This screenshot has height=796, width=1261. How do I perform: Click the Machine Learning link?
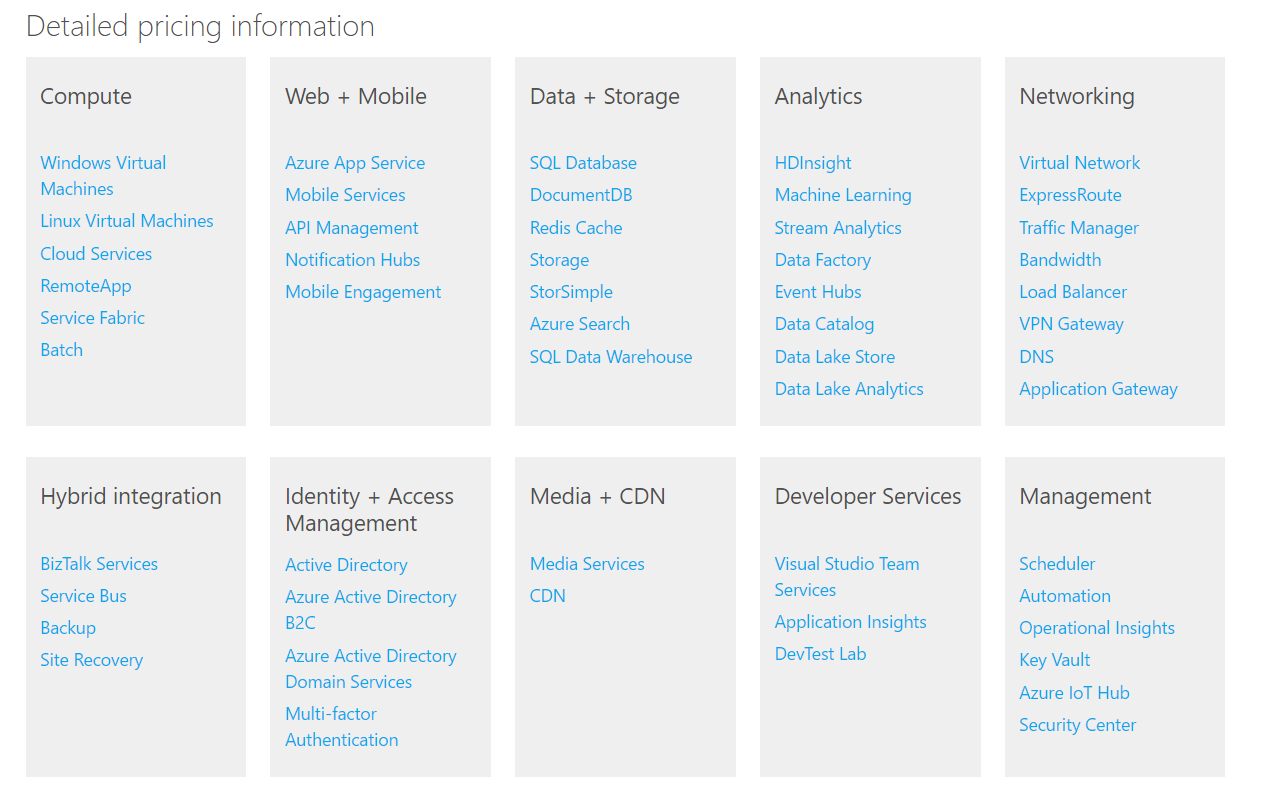[x=843, y=194]
